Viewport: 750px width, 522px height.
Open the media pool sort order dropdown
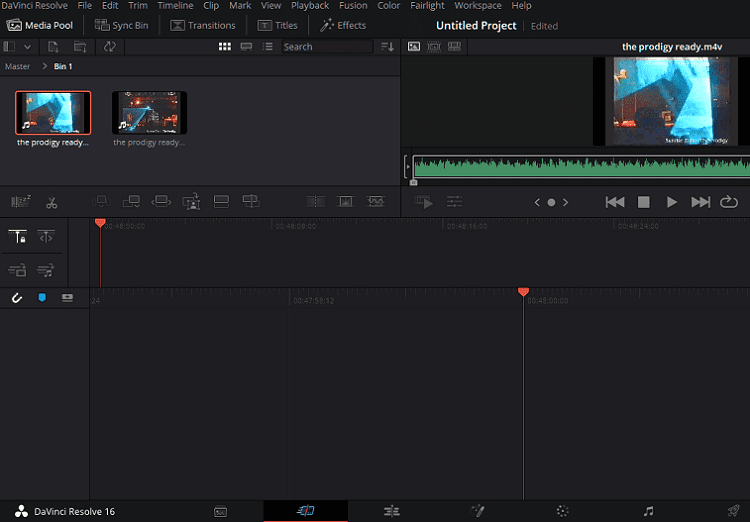[x=387, y=46]
